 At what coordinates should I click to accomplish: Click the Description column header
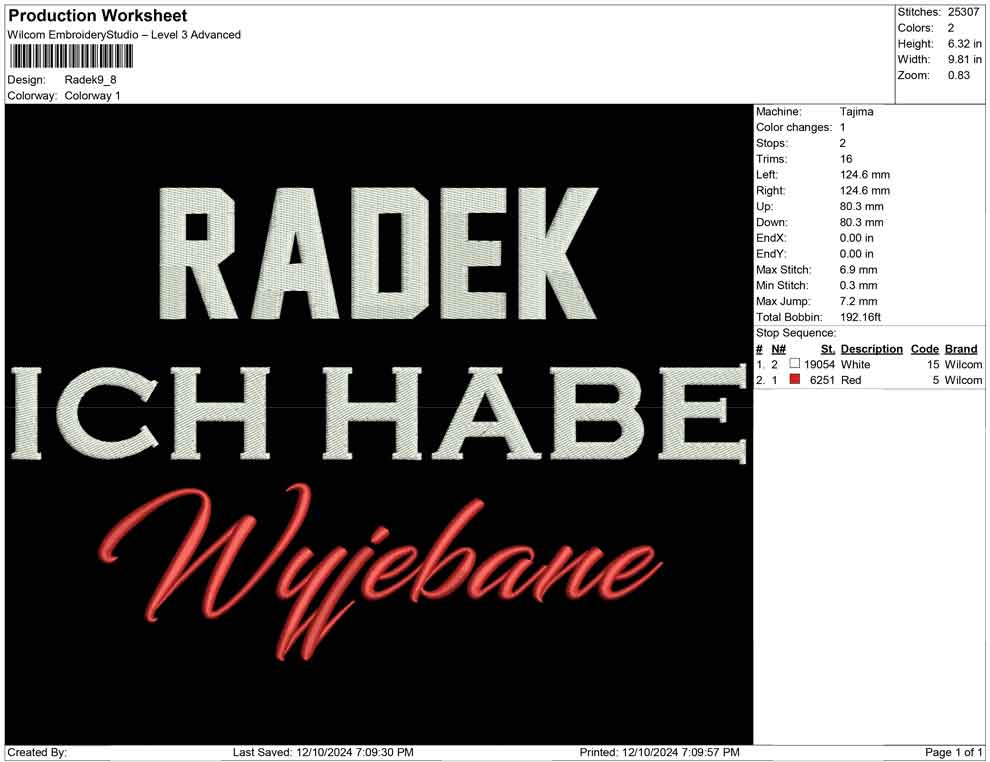point(871,348)
